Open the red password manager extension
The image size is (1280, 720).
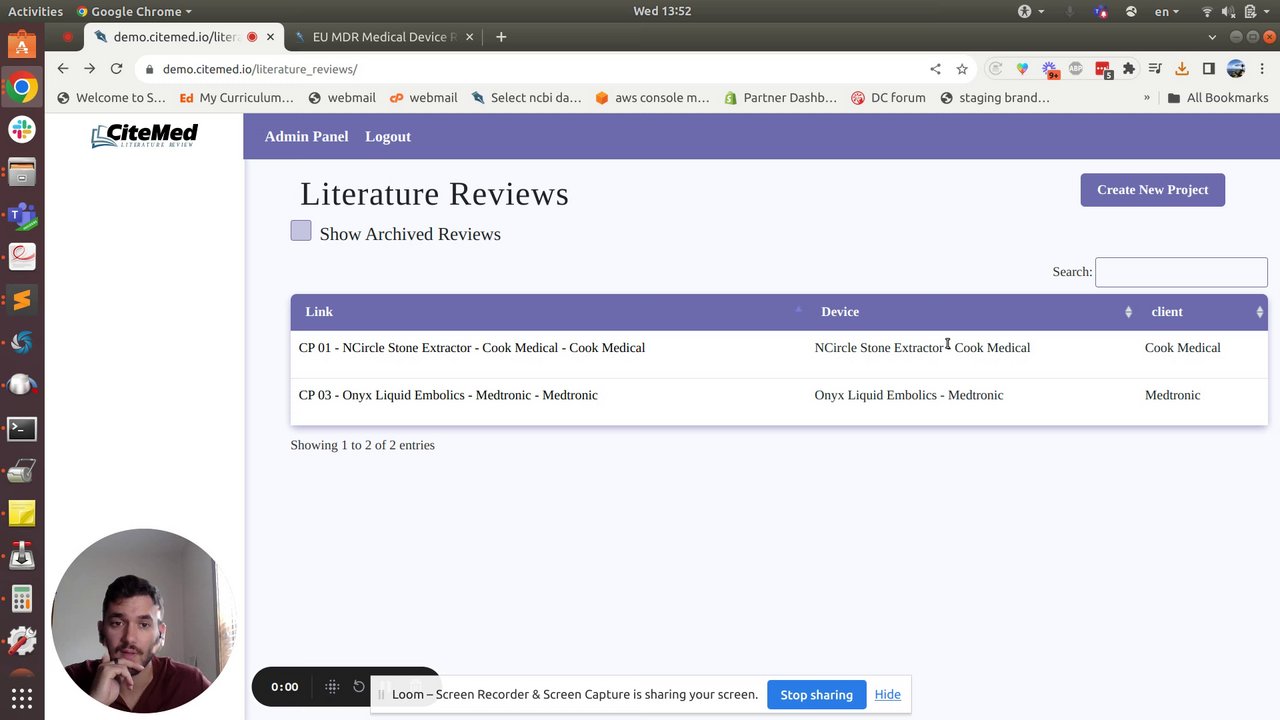(1103, 69)
